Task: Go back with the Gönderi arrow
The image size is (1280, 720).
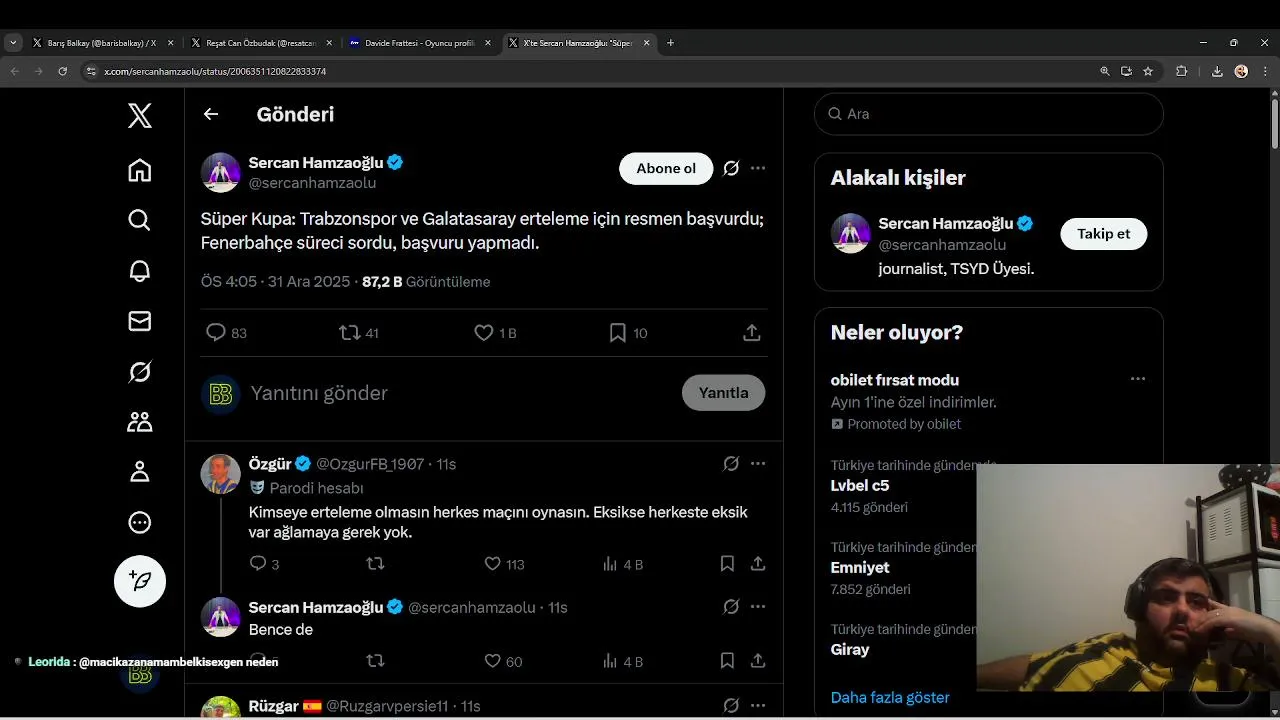Action: coord(211,114)
